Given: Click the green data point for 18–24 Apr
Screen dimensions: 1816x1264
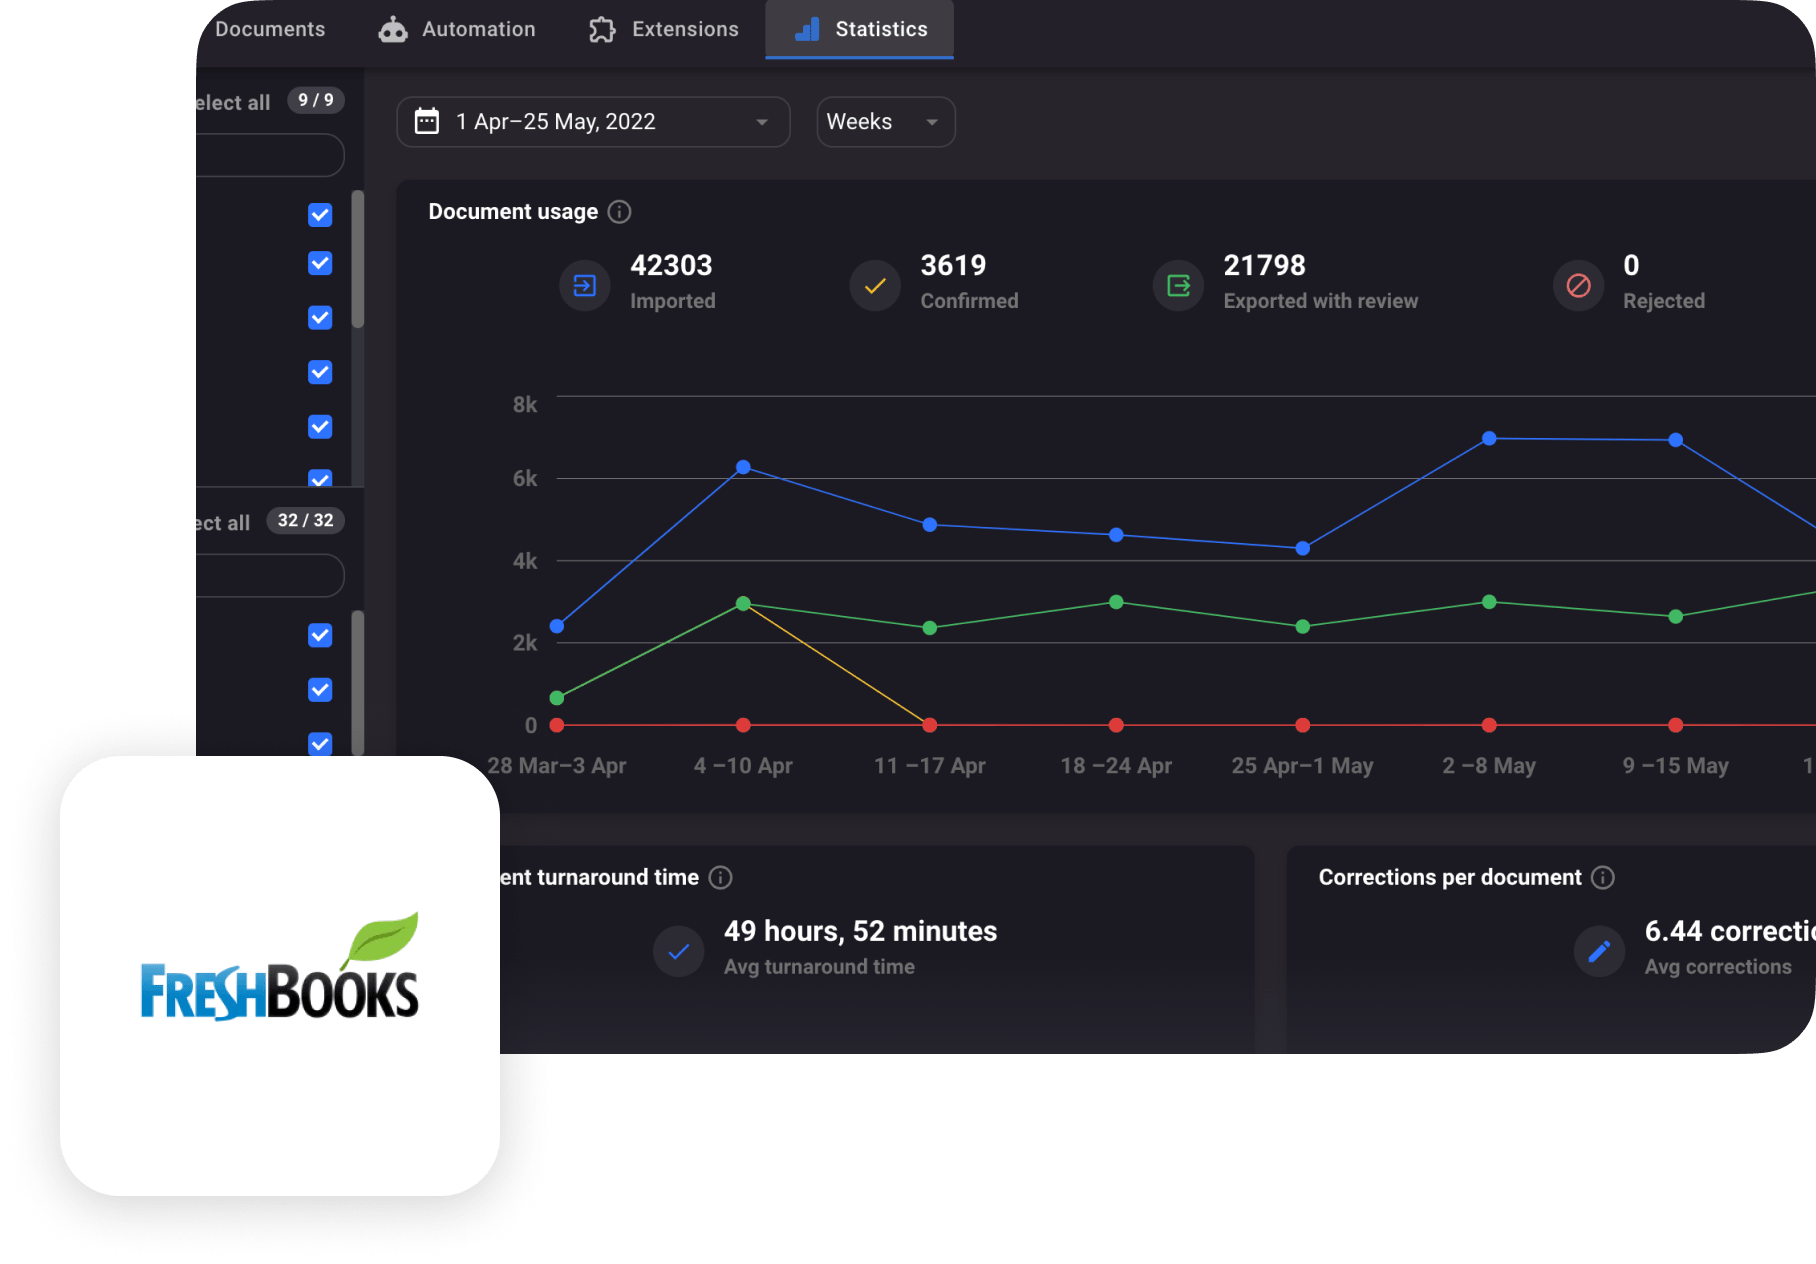Looking at the screenshot, I should [1116, 602].
